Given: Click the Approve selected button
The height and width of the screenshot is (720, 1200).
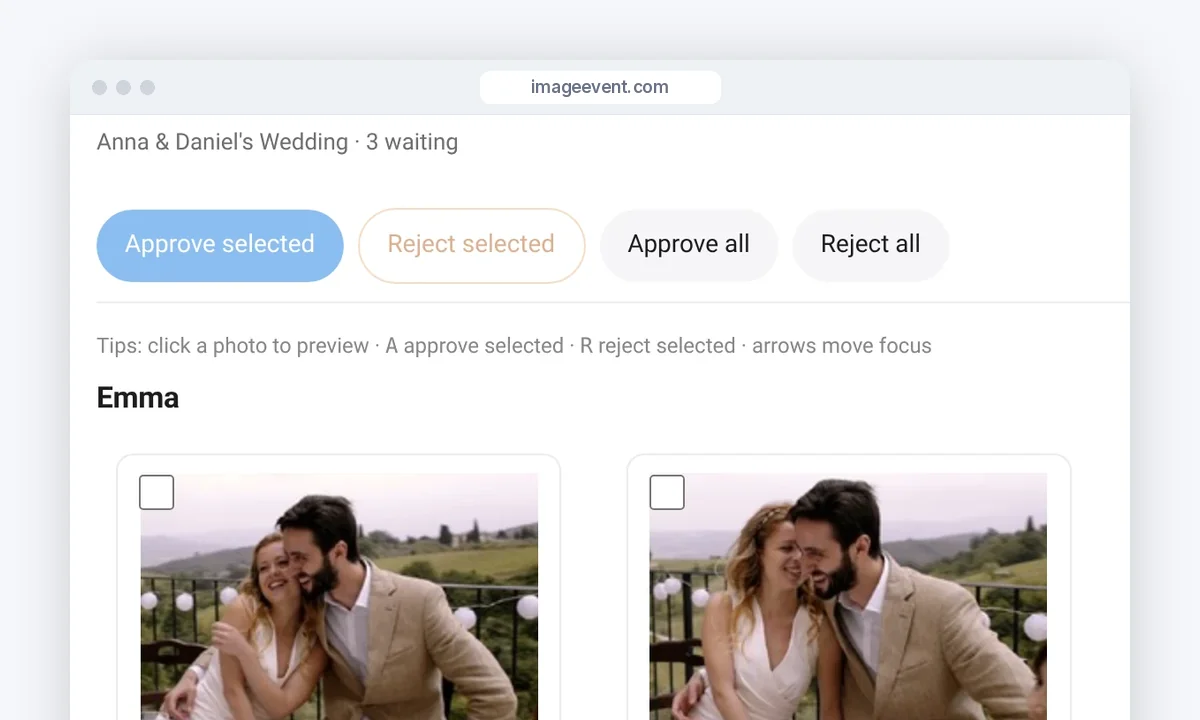Looking at the screenshot, I should 220,245.
